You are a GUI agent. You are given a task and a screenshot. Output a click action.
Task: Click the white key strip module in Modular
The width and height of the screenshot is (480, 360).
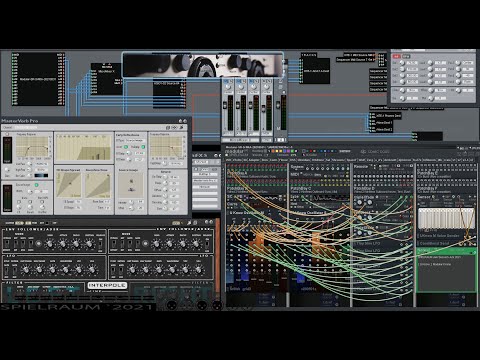pos(446,219)
